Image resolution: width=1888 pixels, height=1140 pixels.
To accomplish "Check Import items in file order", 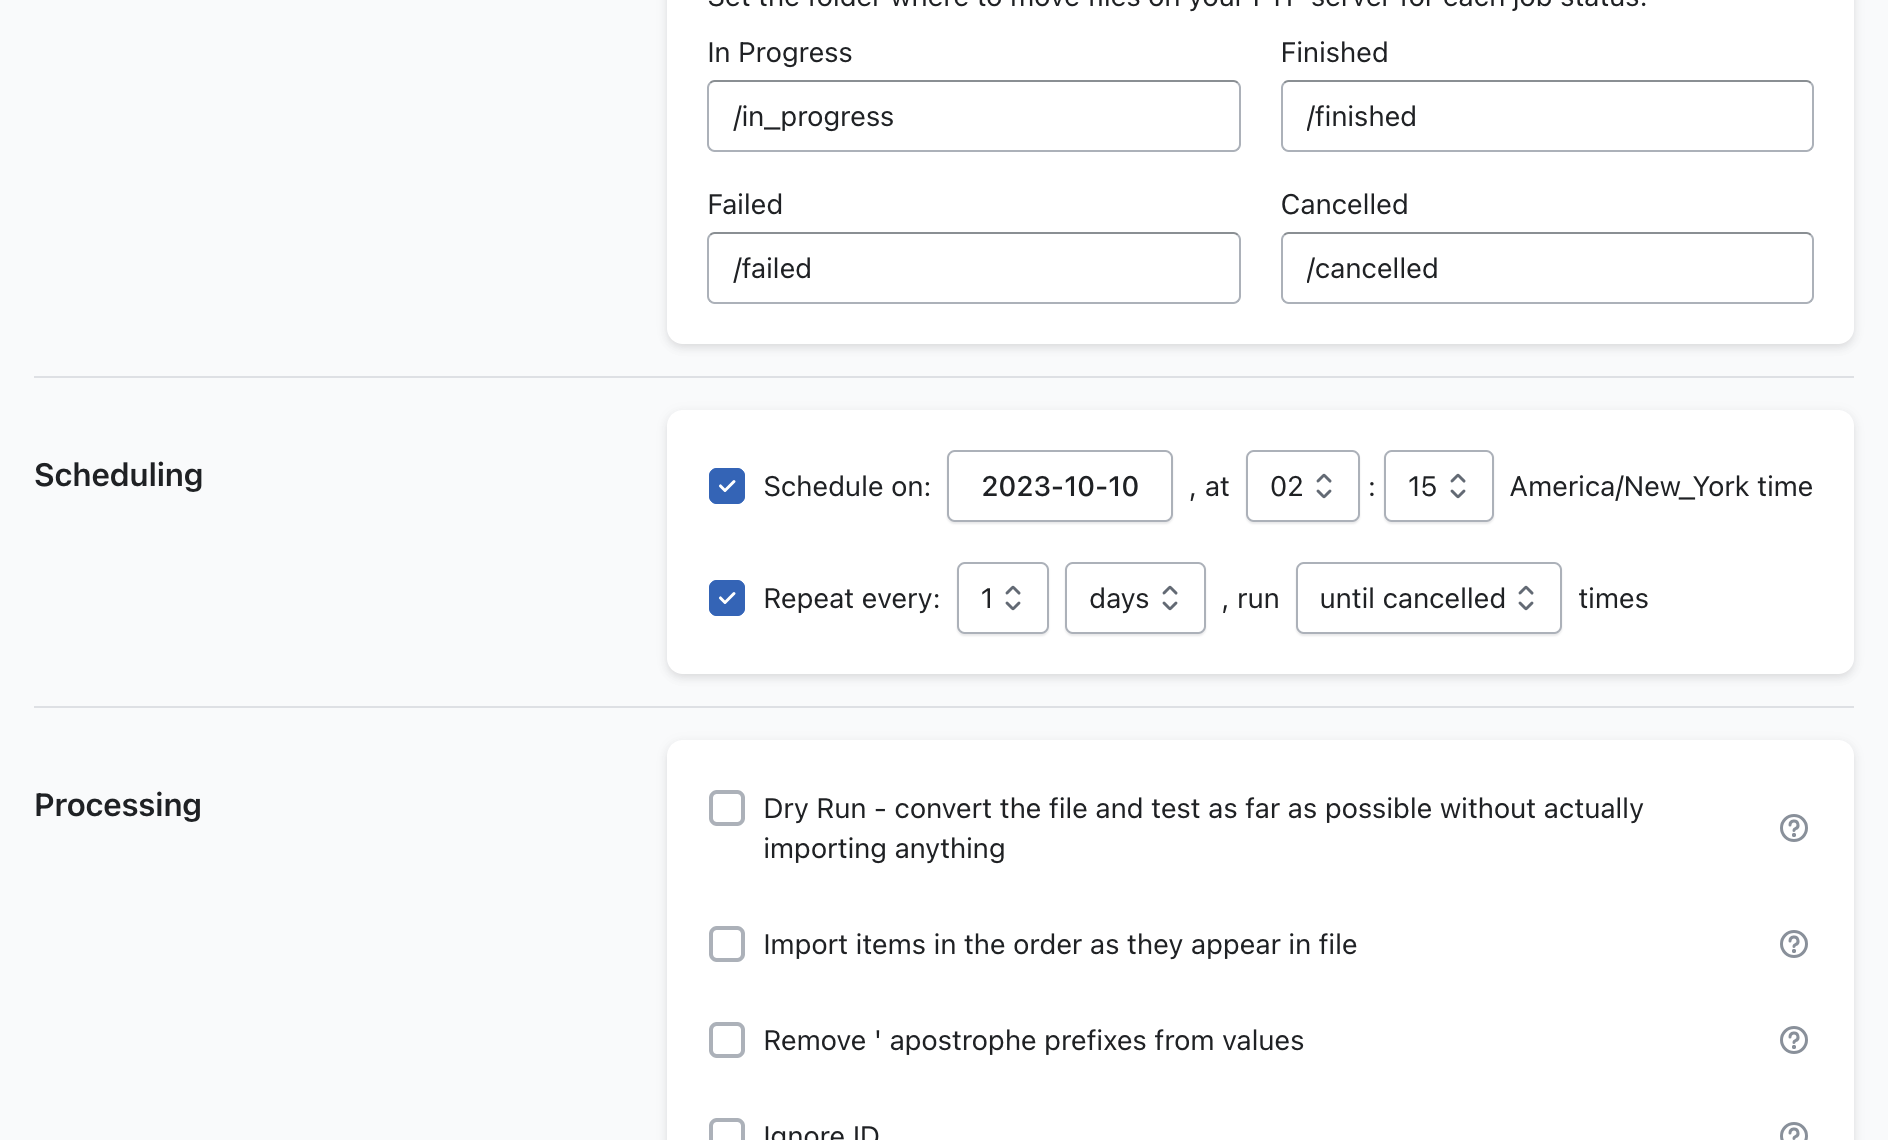I will pyautogui.click(x=727, y=944).
